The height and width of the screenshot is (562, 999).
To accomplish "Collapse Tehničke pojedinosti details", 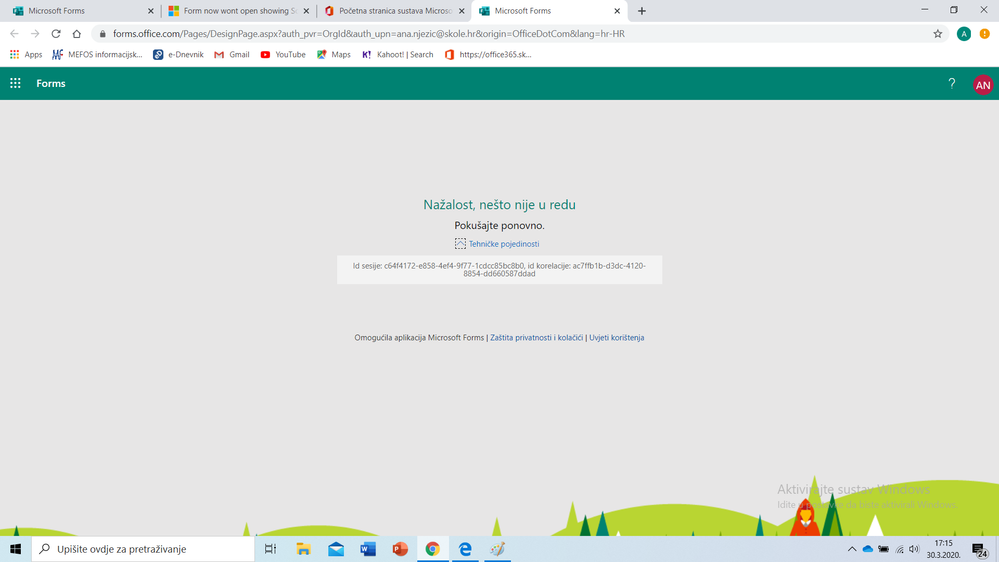I will (x=497, y=244).
